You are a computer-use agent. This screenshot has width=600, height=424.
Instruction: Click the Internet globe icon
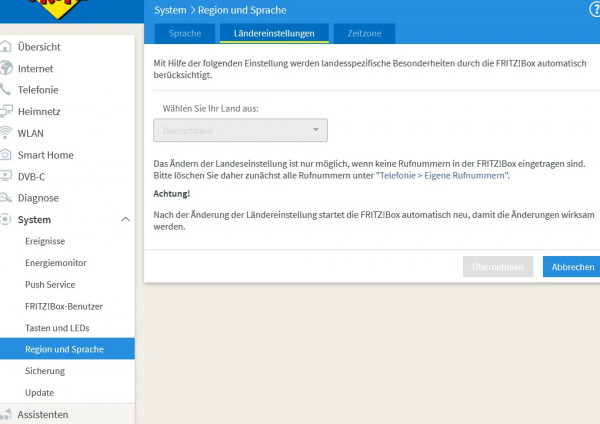(6, 68)
